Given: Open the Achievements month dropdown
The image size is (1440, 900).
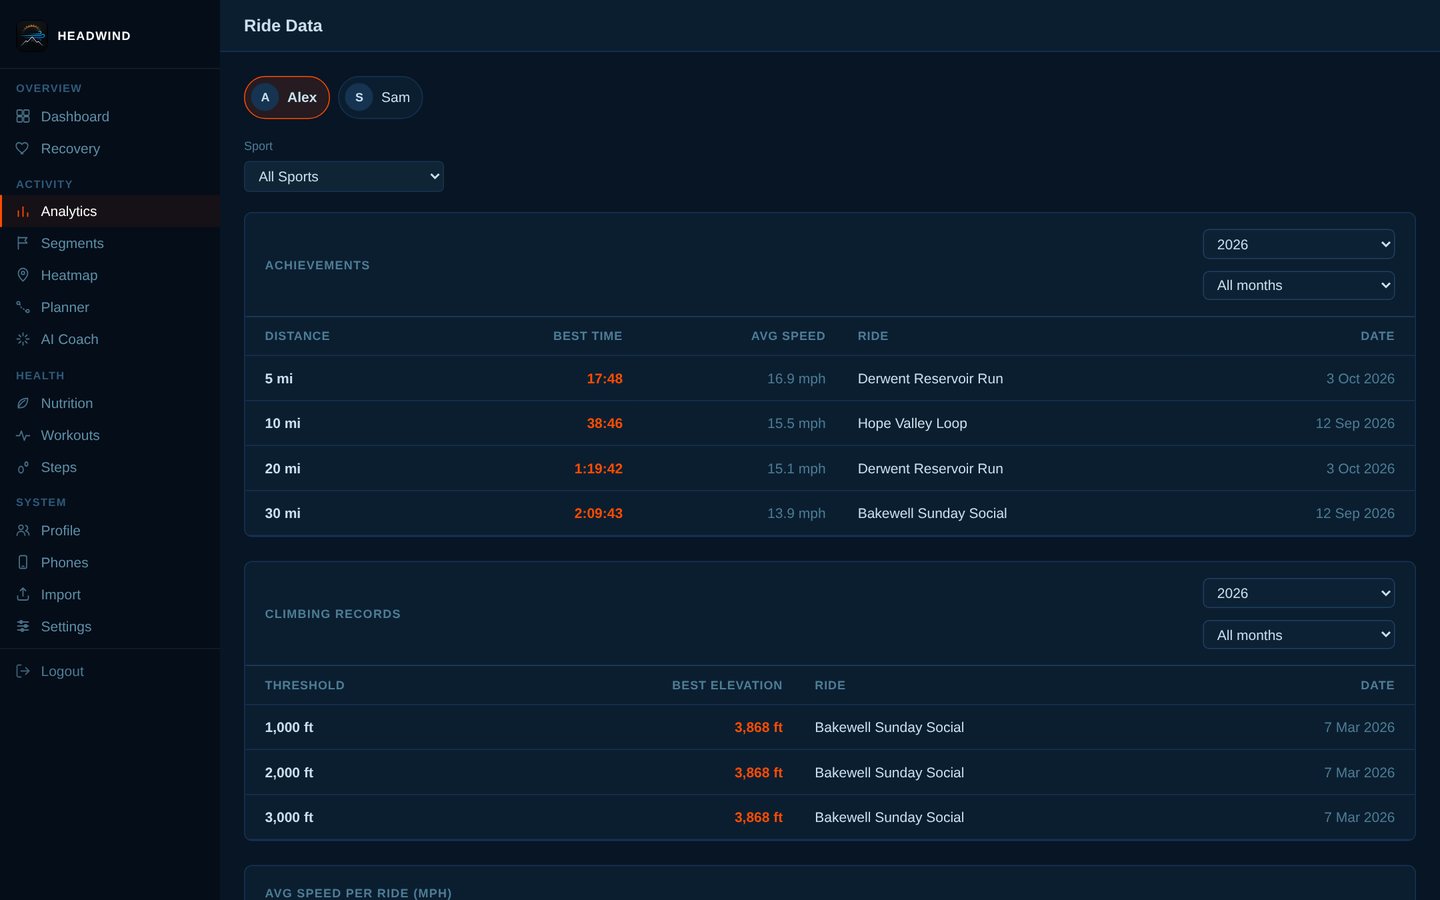Looking at the screenshot, I should point(1299,285).
